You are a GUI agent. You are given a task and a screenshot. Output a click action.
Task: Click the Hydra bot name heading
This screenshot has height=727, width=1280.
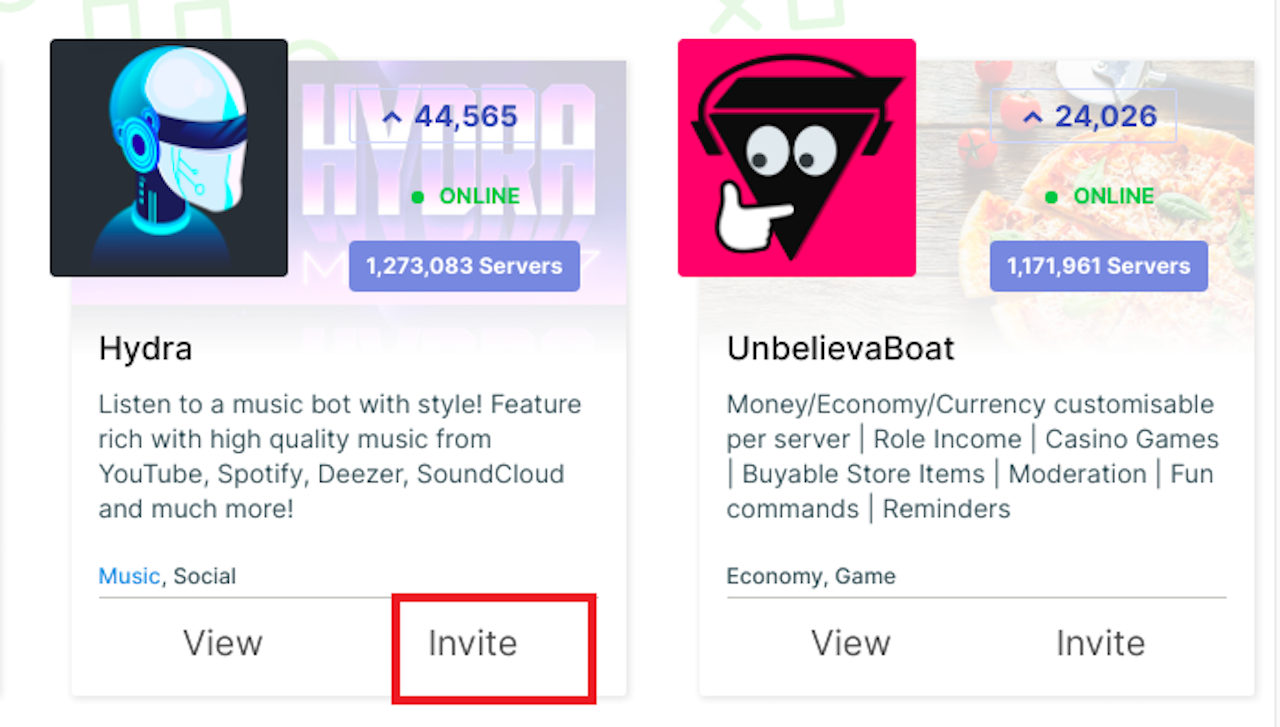tap(144, 349)
